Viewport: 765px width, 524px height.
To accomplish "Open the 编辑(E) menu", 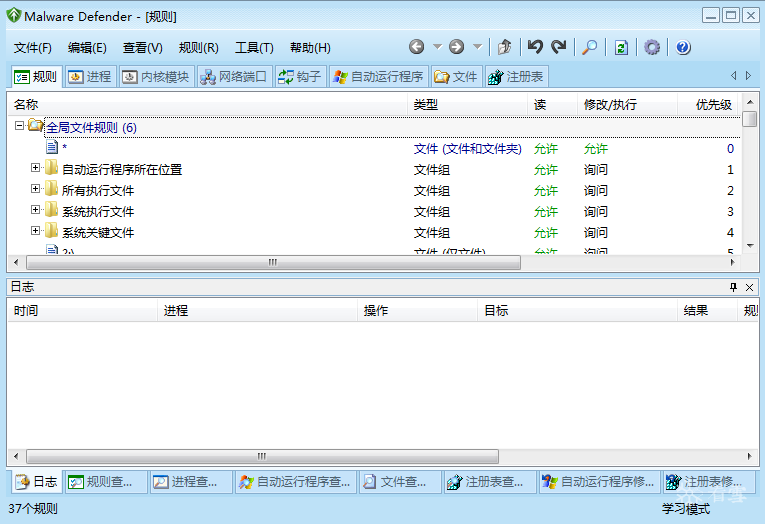I will (x=87, y=48).
